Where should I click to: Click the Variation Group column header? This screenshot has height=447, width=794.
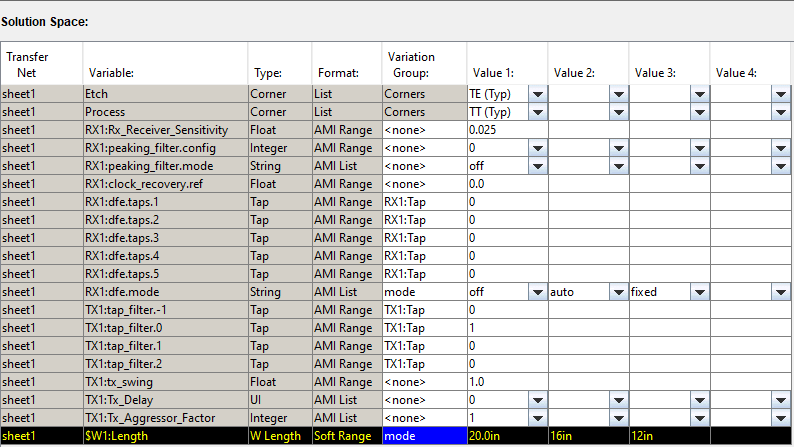point(411,65)
